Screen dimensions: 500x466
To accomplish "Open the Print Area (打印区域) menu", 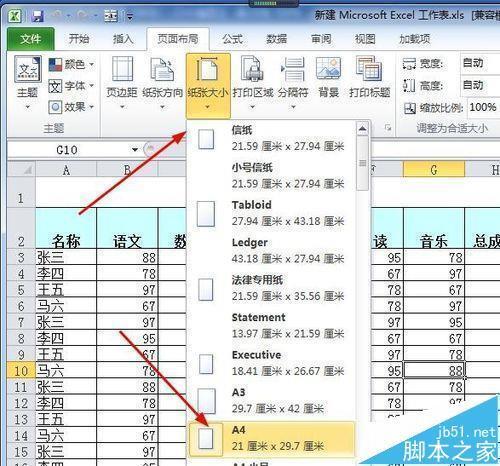I will 253,83.
